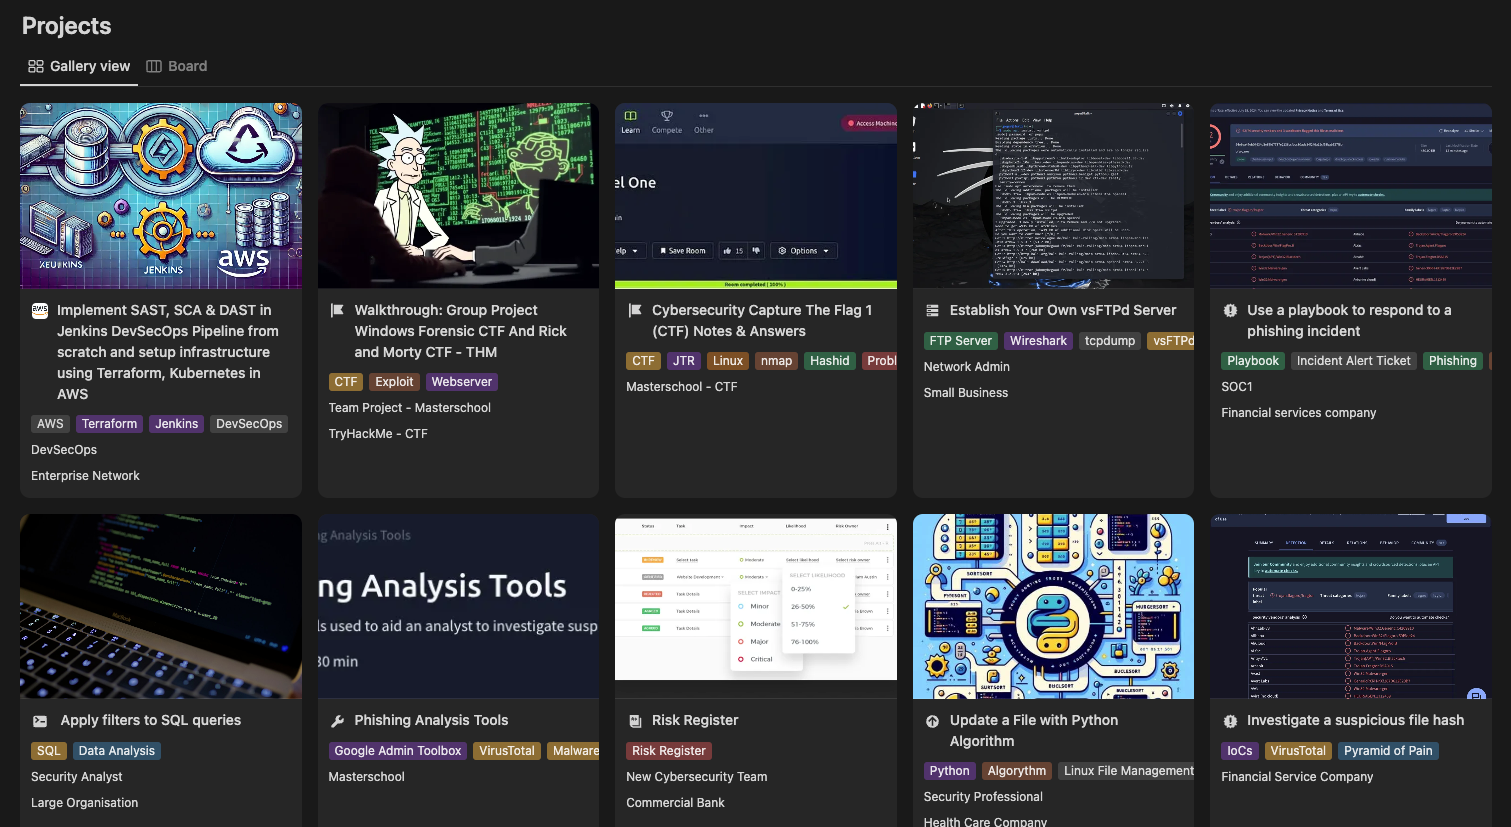Click the Hashid tag
The height and width of the screenshot is (827, 1511).
tap(830, 361)
